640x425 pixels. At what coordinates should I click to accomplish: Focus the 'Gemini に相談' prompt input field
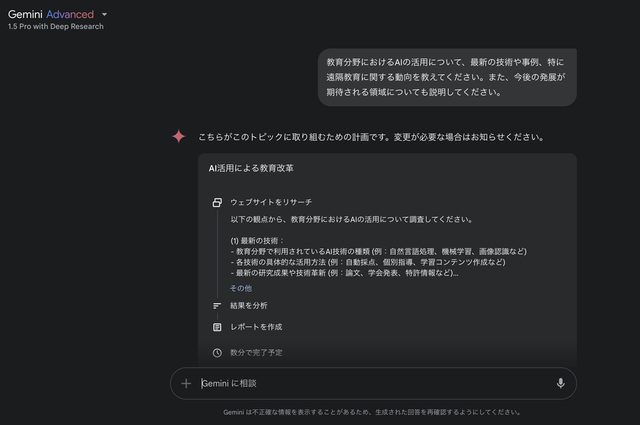point(373,383)
